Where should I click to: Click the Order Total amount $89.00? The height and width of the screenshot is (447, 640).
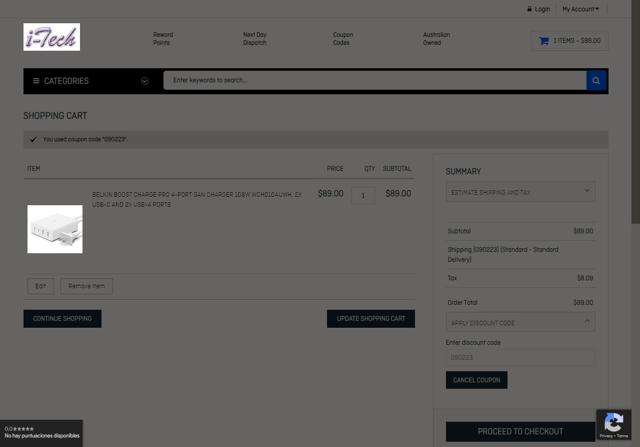coord(583,302)
